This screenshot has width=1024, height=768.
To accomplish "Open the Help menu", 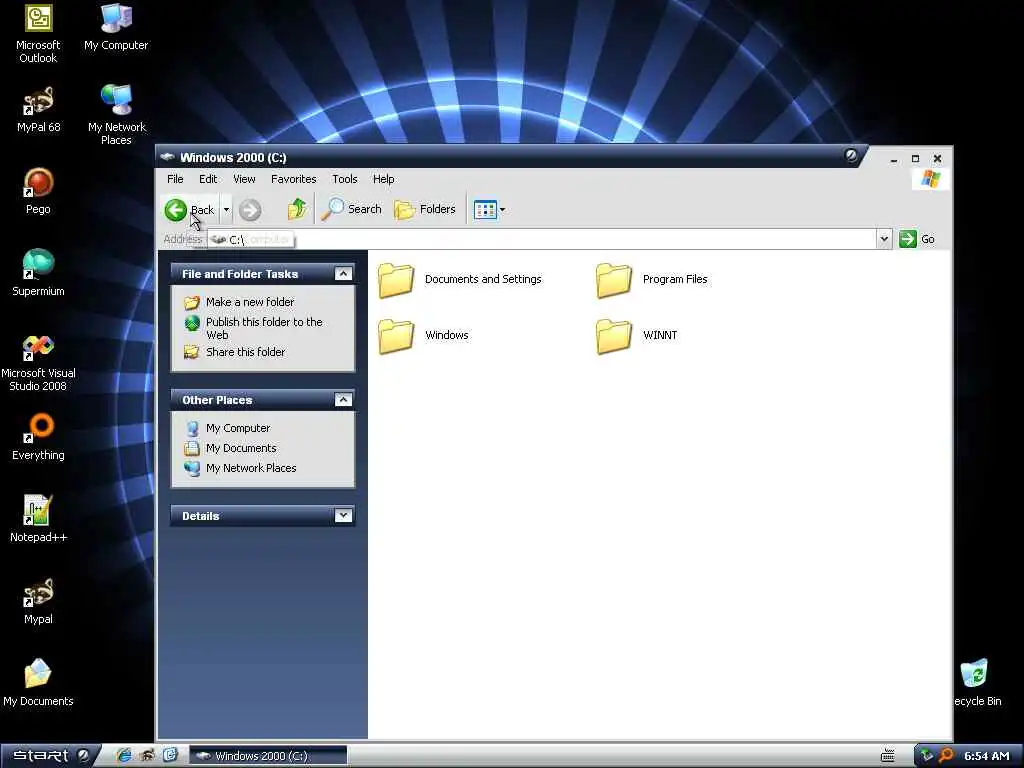I will click(x=383, y=179).
